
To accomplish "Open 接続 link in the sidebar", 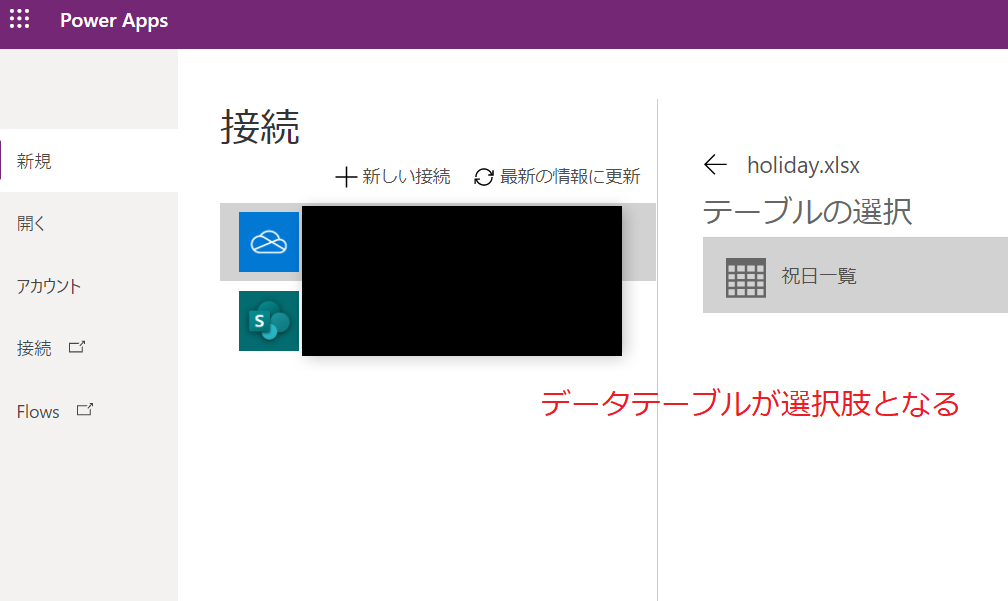I will coord(34,348).
